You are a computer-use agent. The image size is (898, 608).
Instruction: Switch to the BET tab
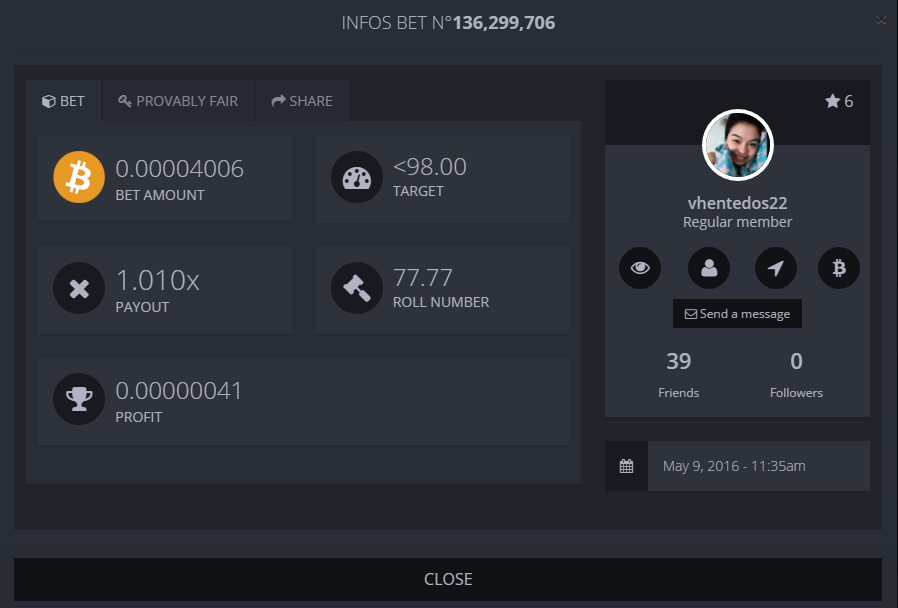point(64,101)
